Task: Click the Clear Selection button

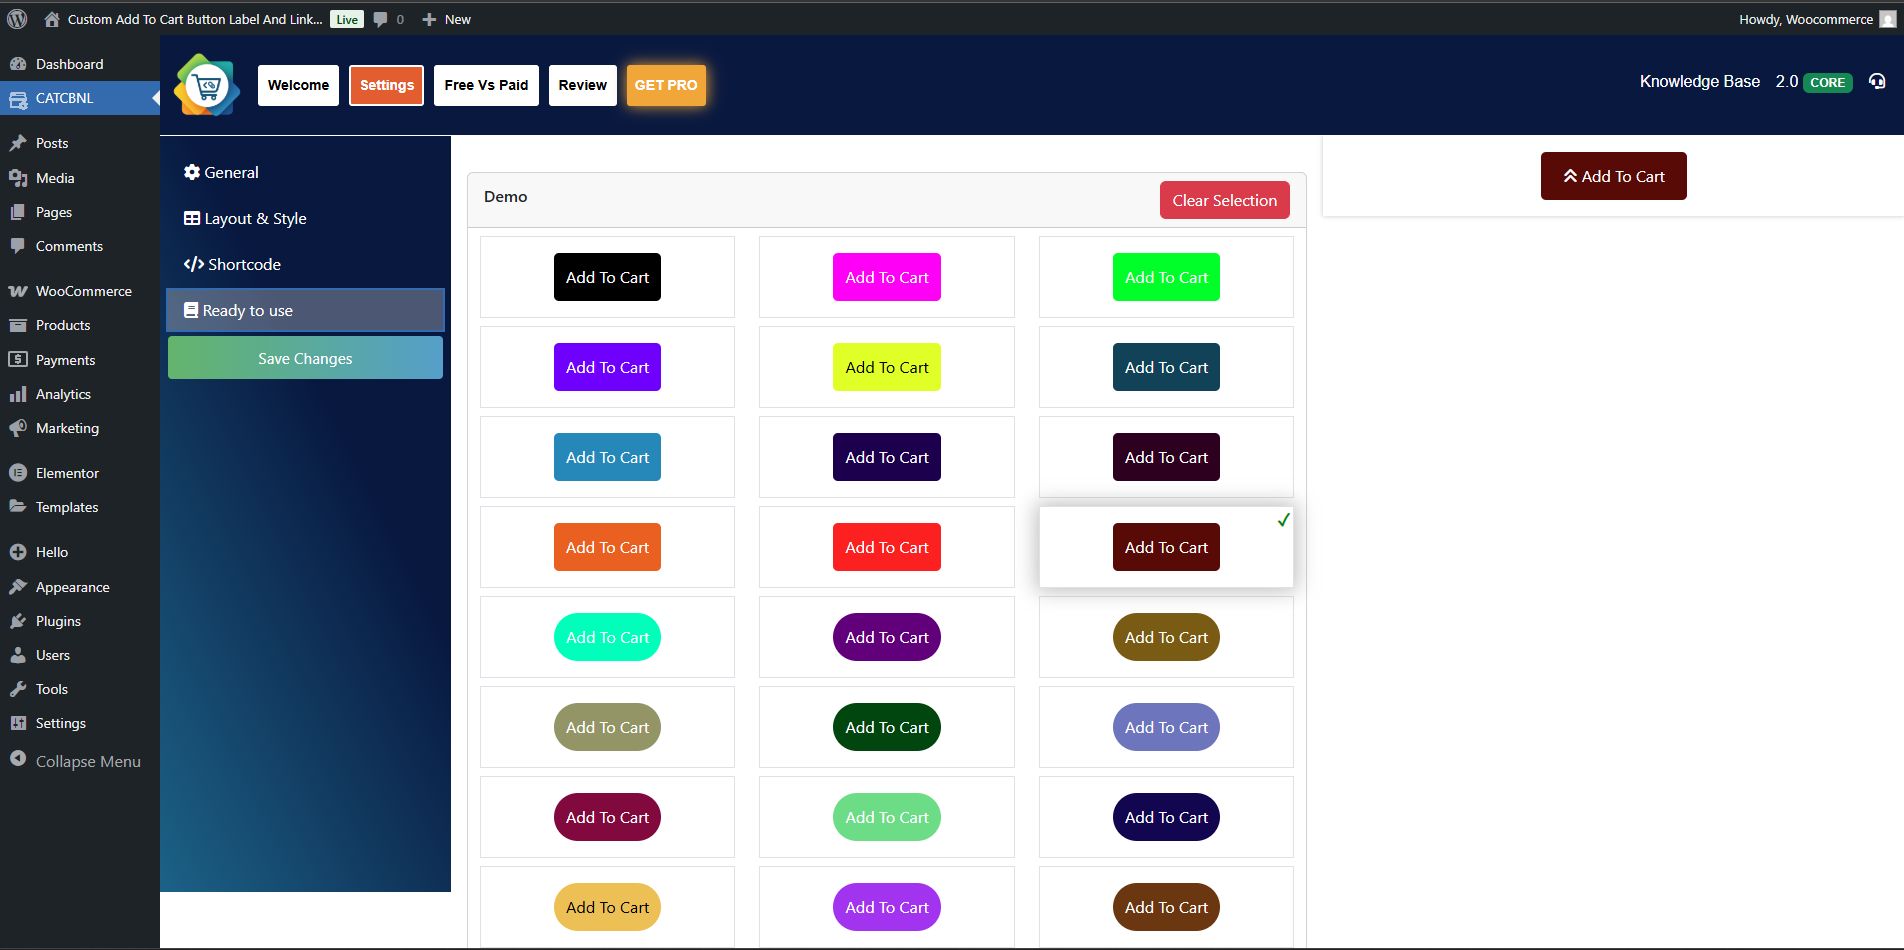Action: click(1224, 200)
